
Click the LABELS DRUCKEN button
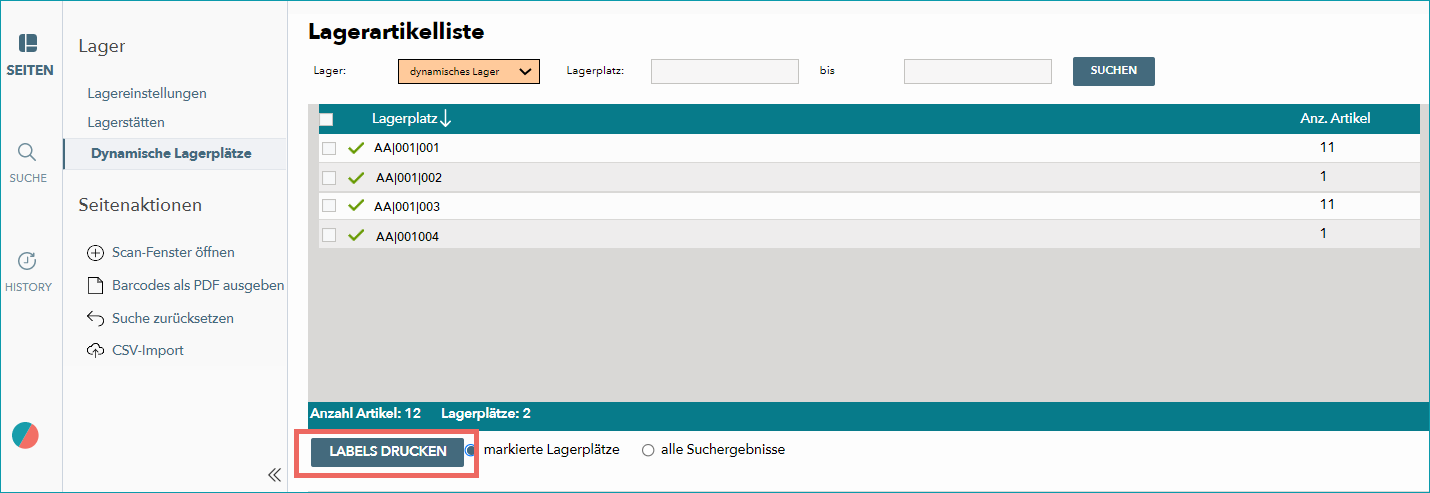388,452
